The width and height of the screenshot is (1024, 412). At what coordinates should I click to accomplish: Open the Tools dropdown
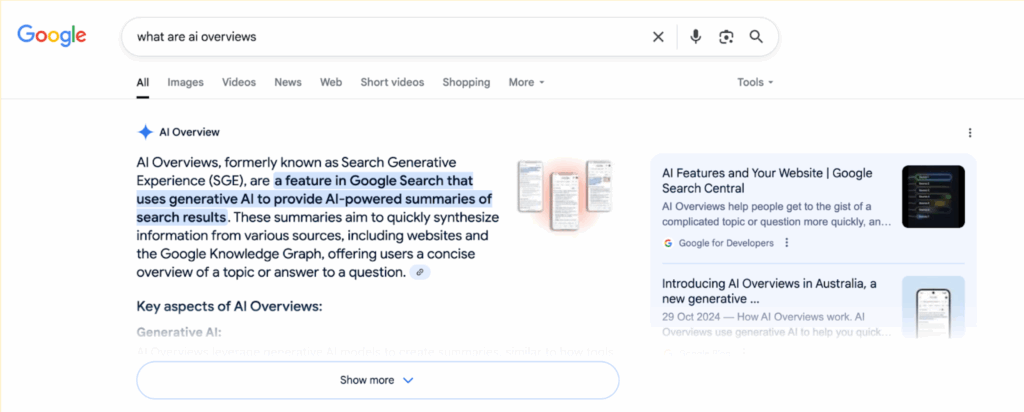coord(756,82)
